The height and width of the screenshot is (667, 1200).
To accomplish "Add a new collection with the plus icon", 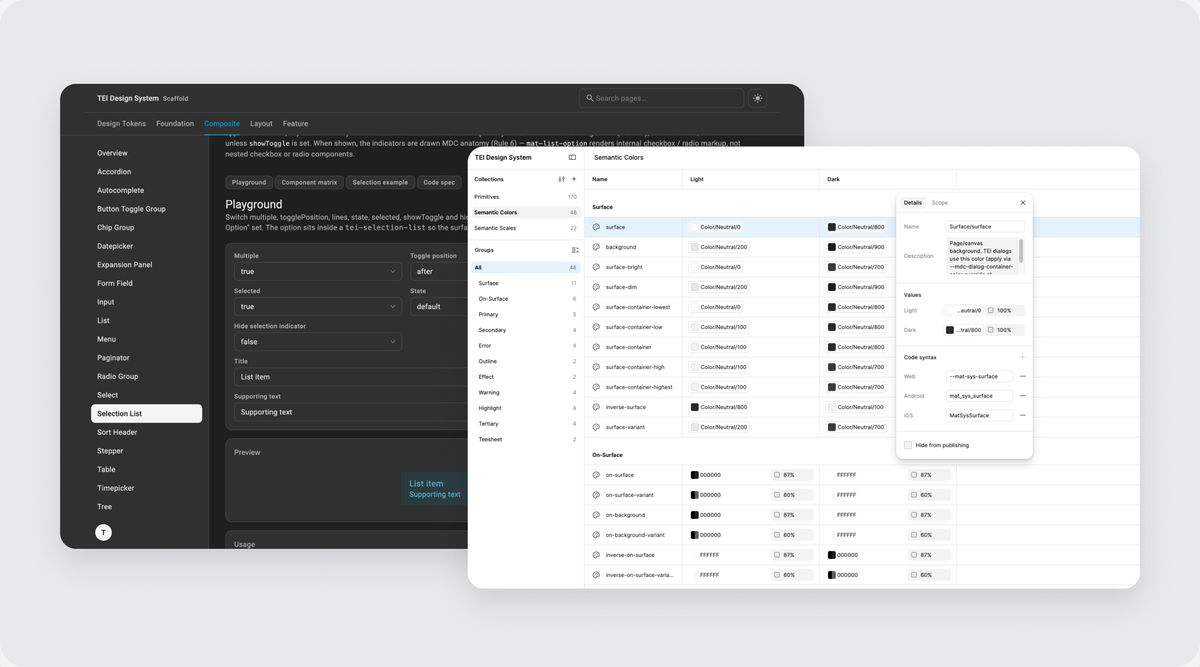I will pyautogui.click(x=573, y=179).
